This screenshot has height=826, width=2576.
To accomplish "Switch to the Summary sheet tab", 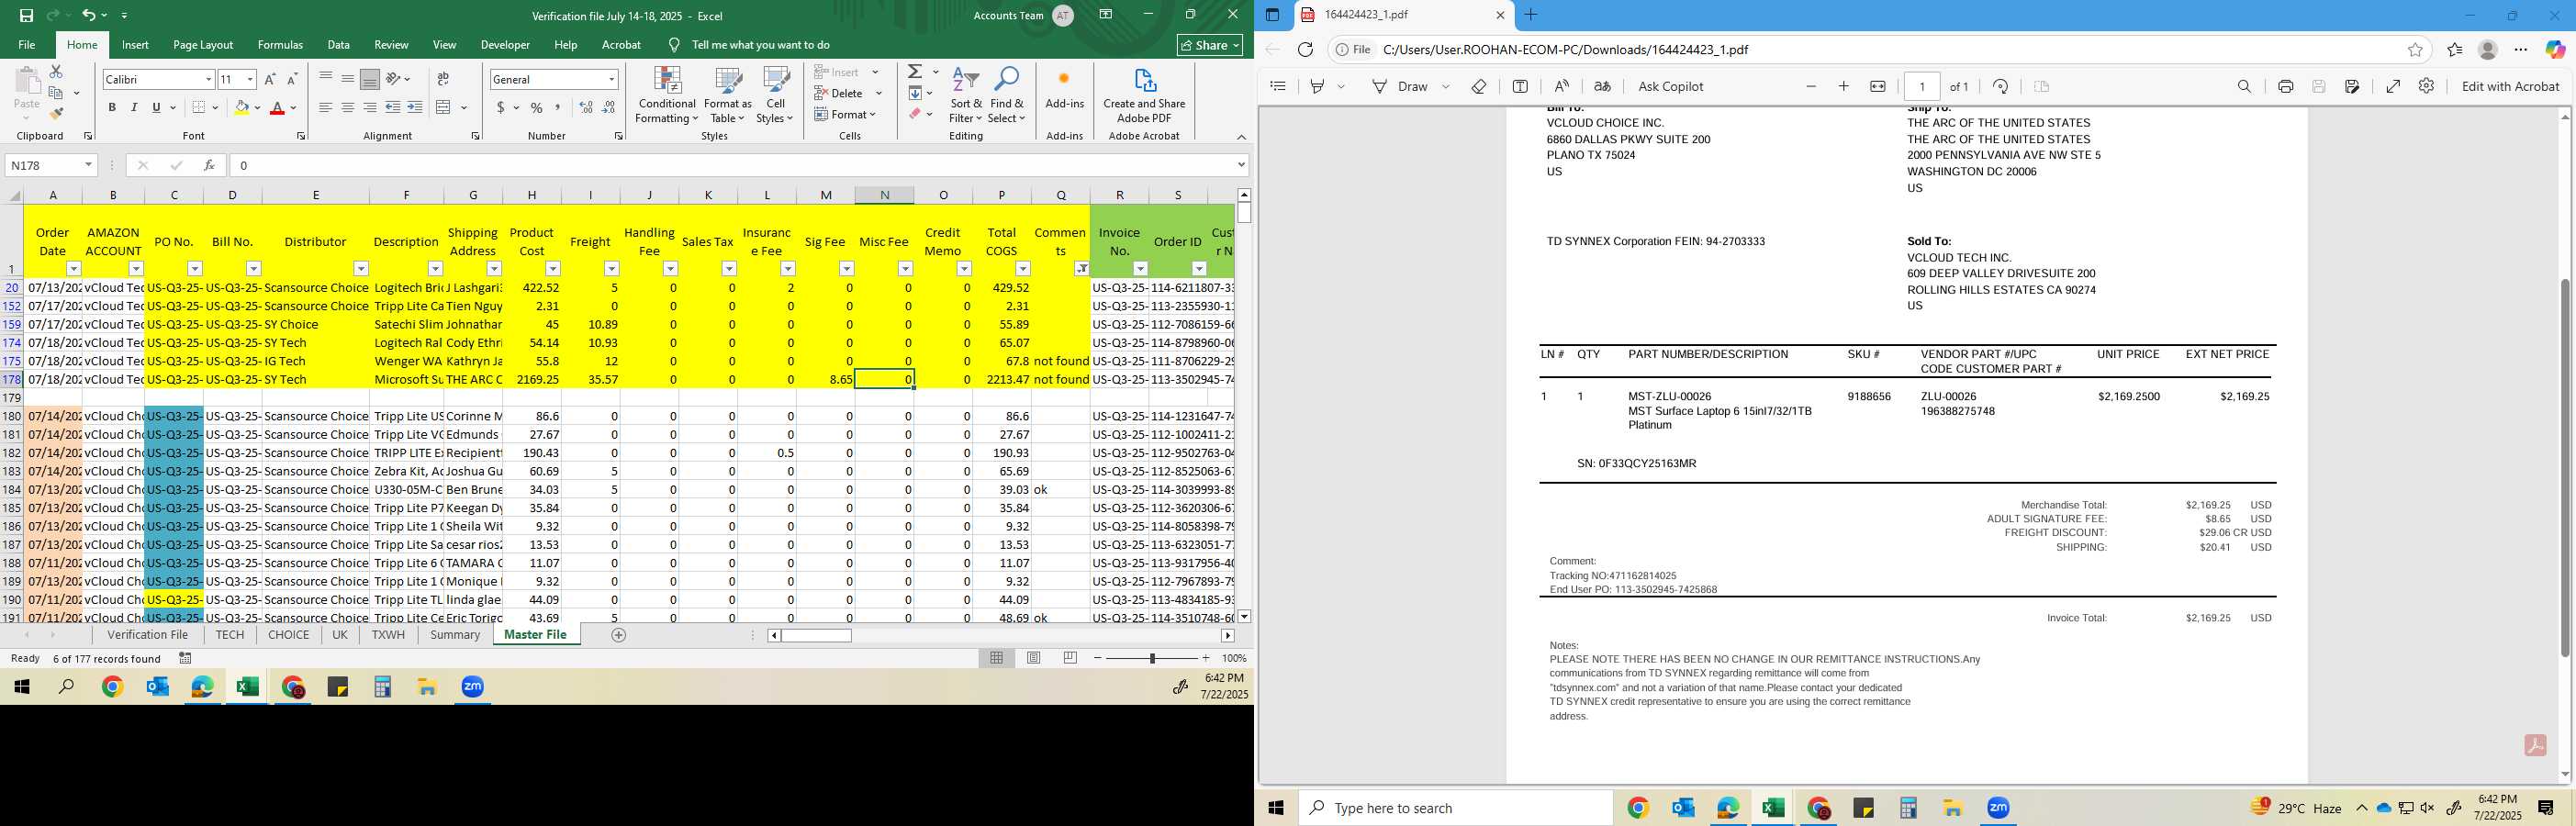I will [455, 635].
